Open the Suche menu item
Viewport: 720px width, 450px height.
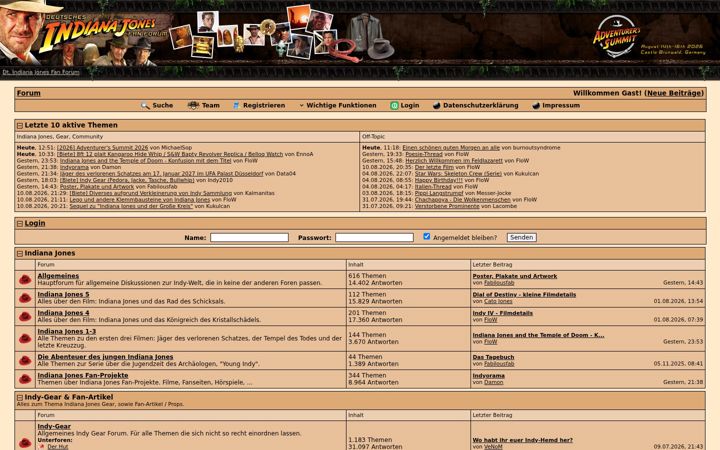[x=163, y=106]
